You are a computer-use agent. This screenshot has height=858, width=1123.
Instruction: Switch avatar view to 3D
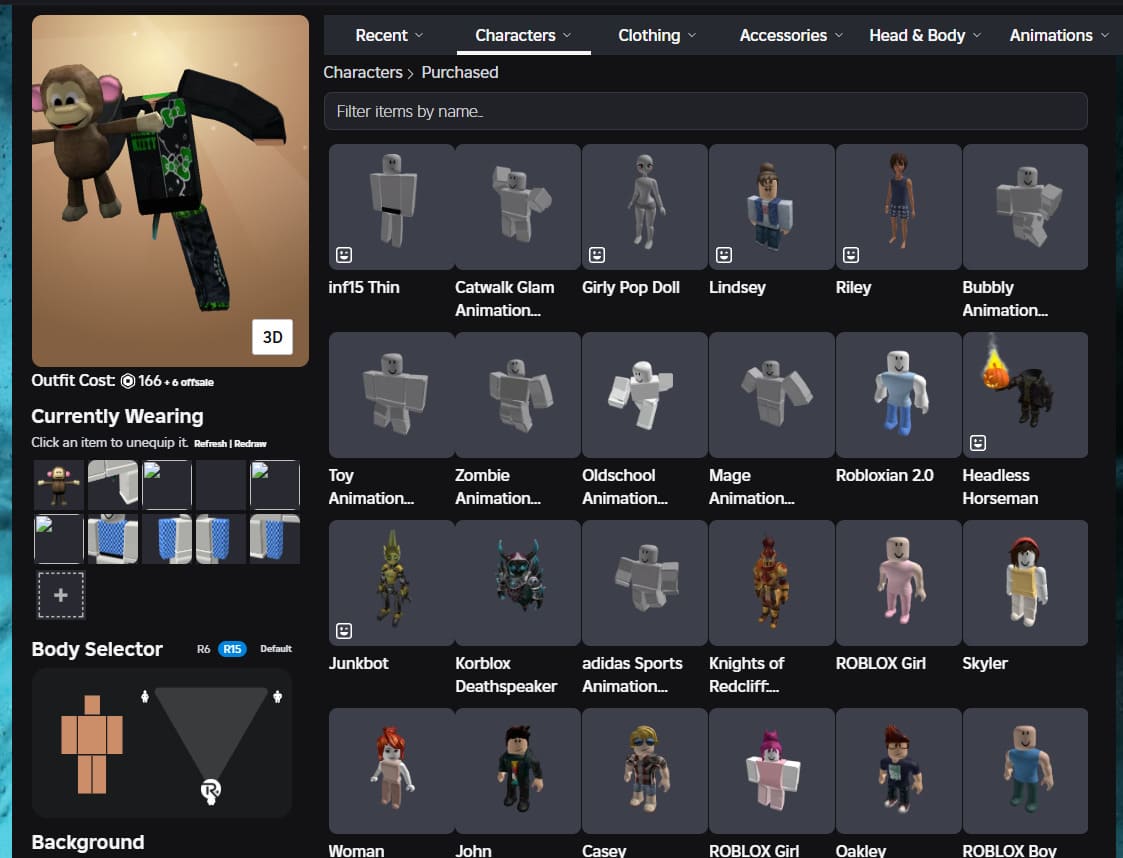tap(272, 337)
